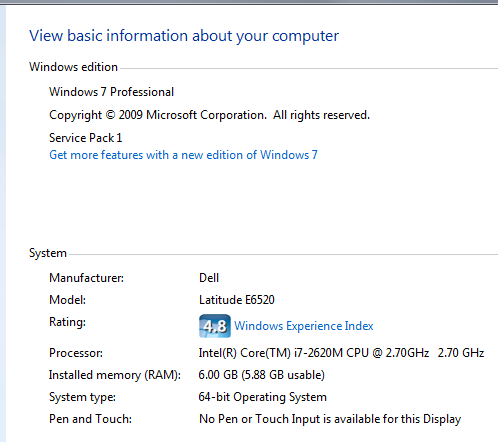Open Get more features with a new edition link
Image resolution: width=498 pixels, height=442 pixels.
(183, 155)
